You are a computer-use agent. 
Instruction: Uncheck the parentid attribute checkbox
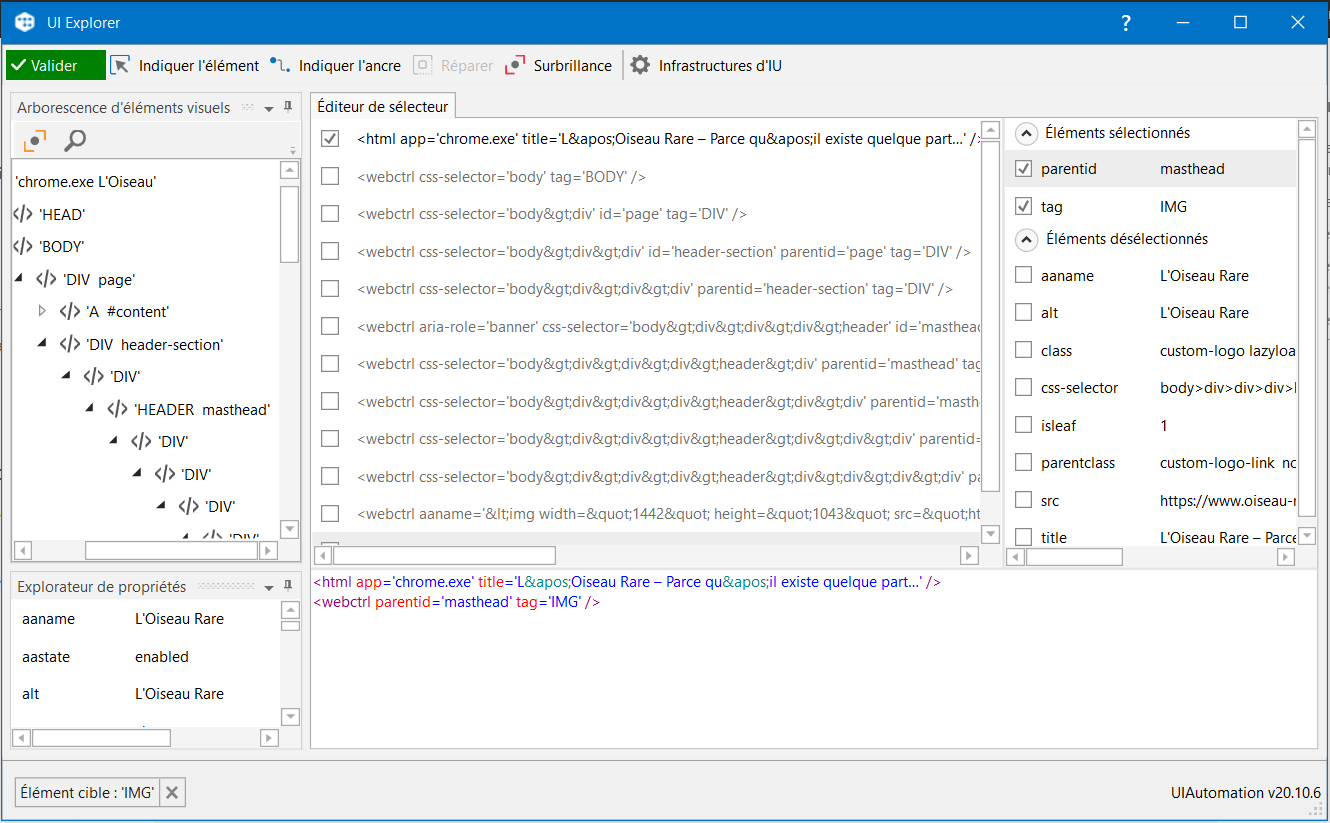click(x=1023, y=169)
